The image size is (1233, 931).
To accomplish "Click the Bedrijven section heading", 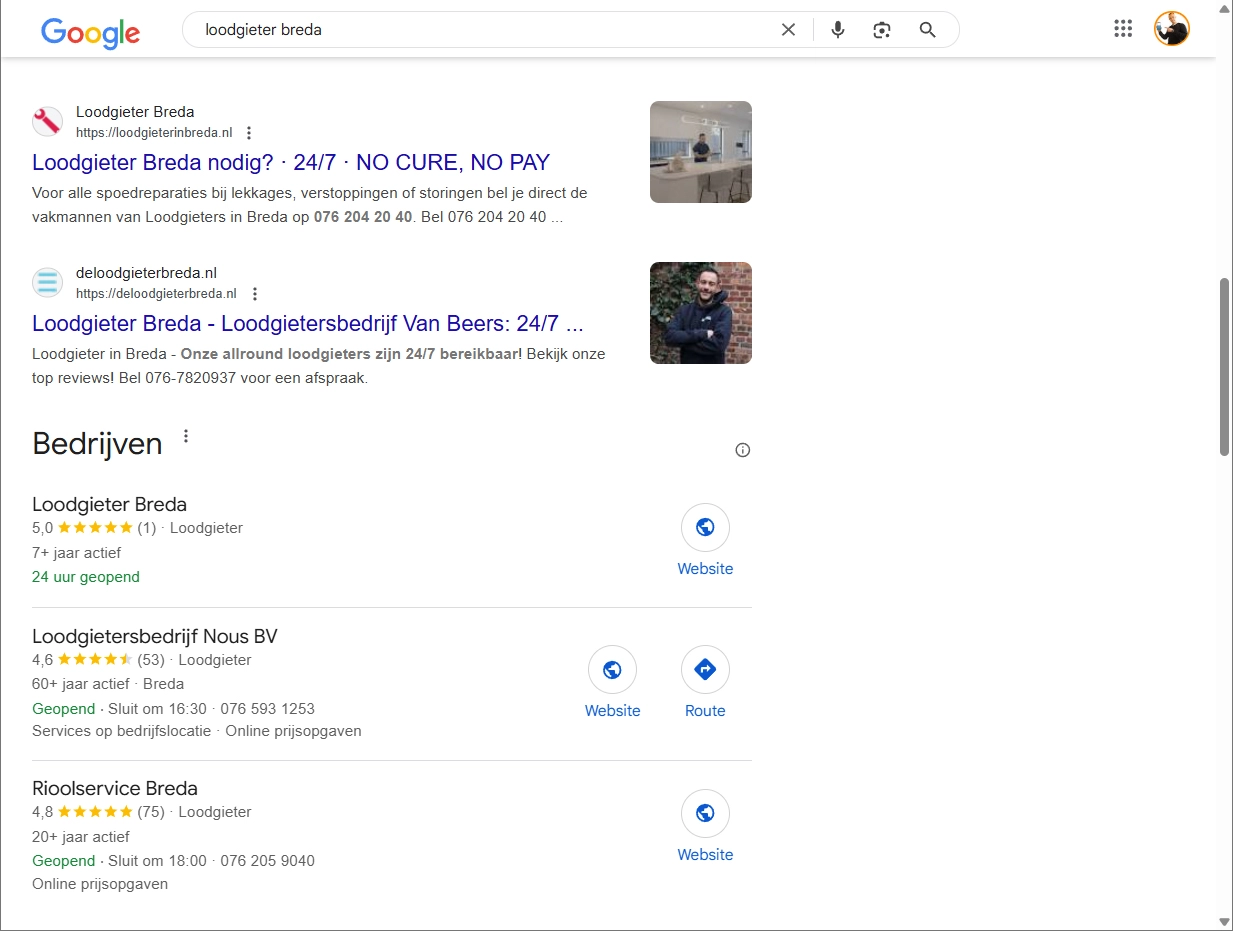I will [97, 444].
